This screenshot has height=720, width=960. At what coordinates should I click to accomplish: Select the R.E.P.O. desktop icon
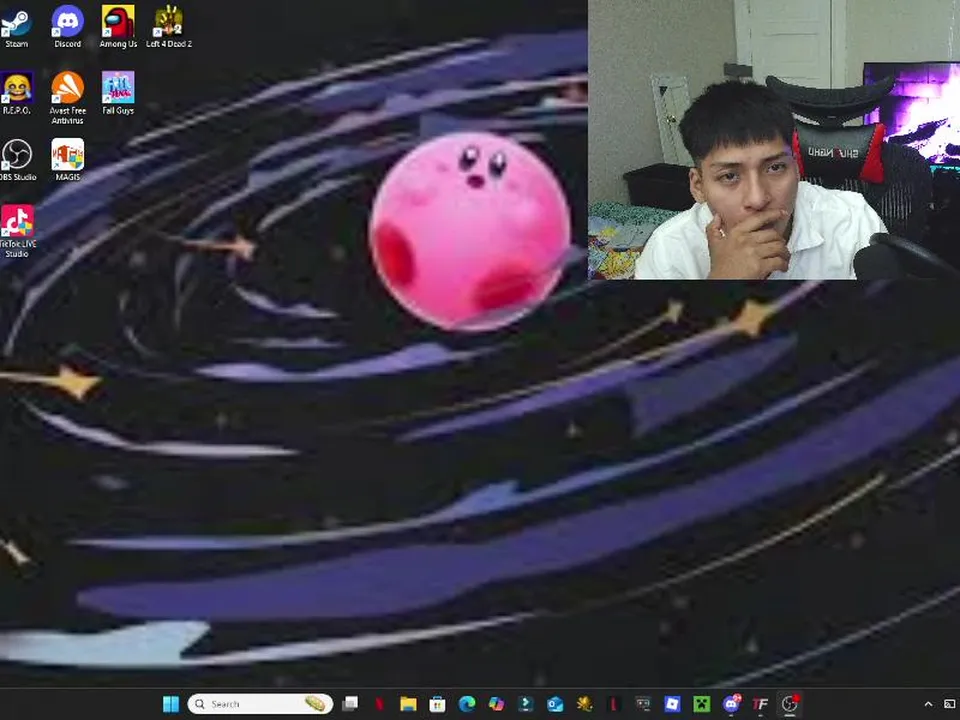click(17, 94)
